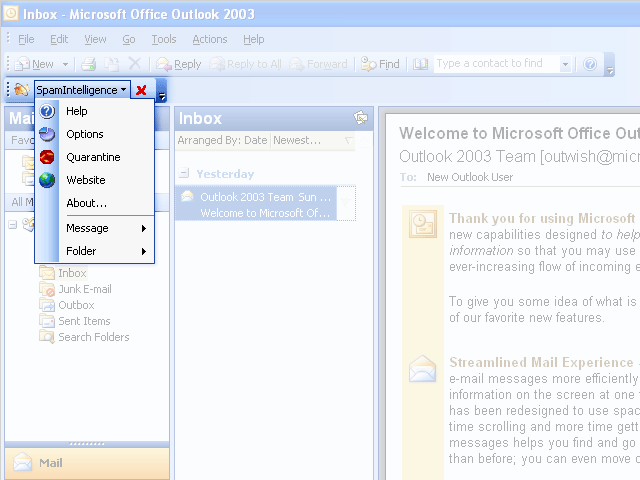Click the navigation pane splitter grip
Viewport: 640px width, 480px height.
(87, 444)
